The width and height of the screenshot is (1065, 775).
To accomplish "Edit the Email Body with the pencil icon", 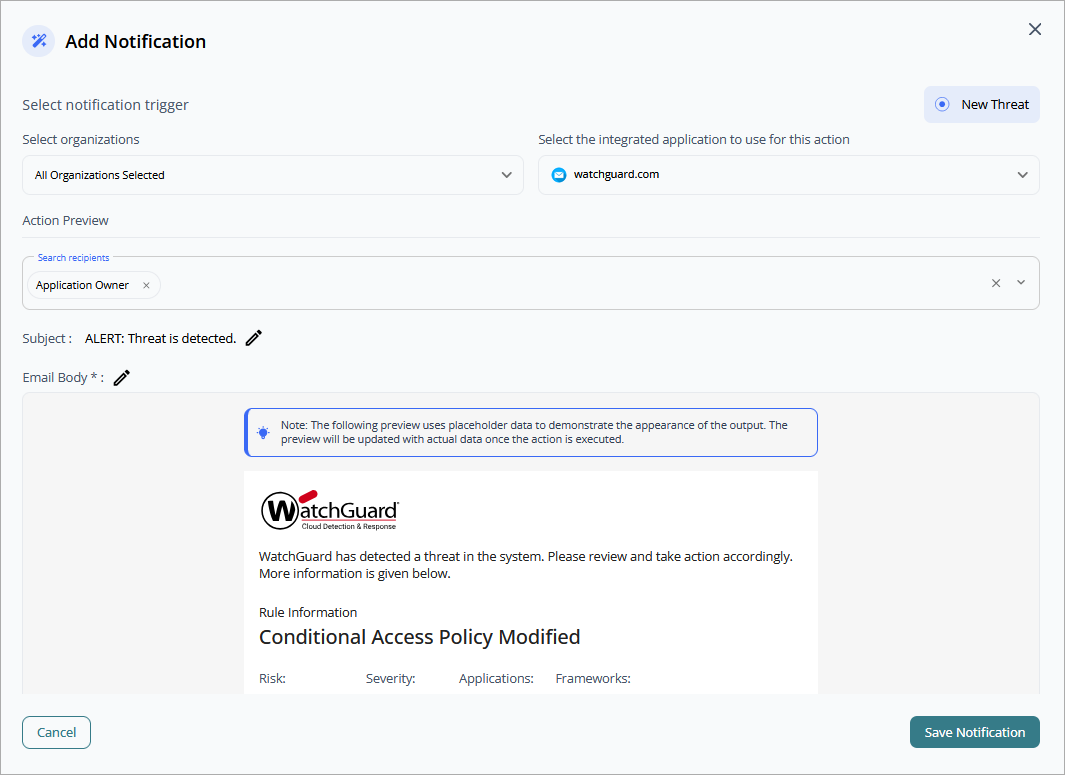I will pyautogui.click(x=122, y=378).
